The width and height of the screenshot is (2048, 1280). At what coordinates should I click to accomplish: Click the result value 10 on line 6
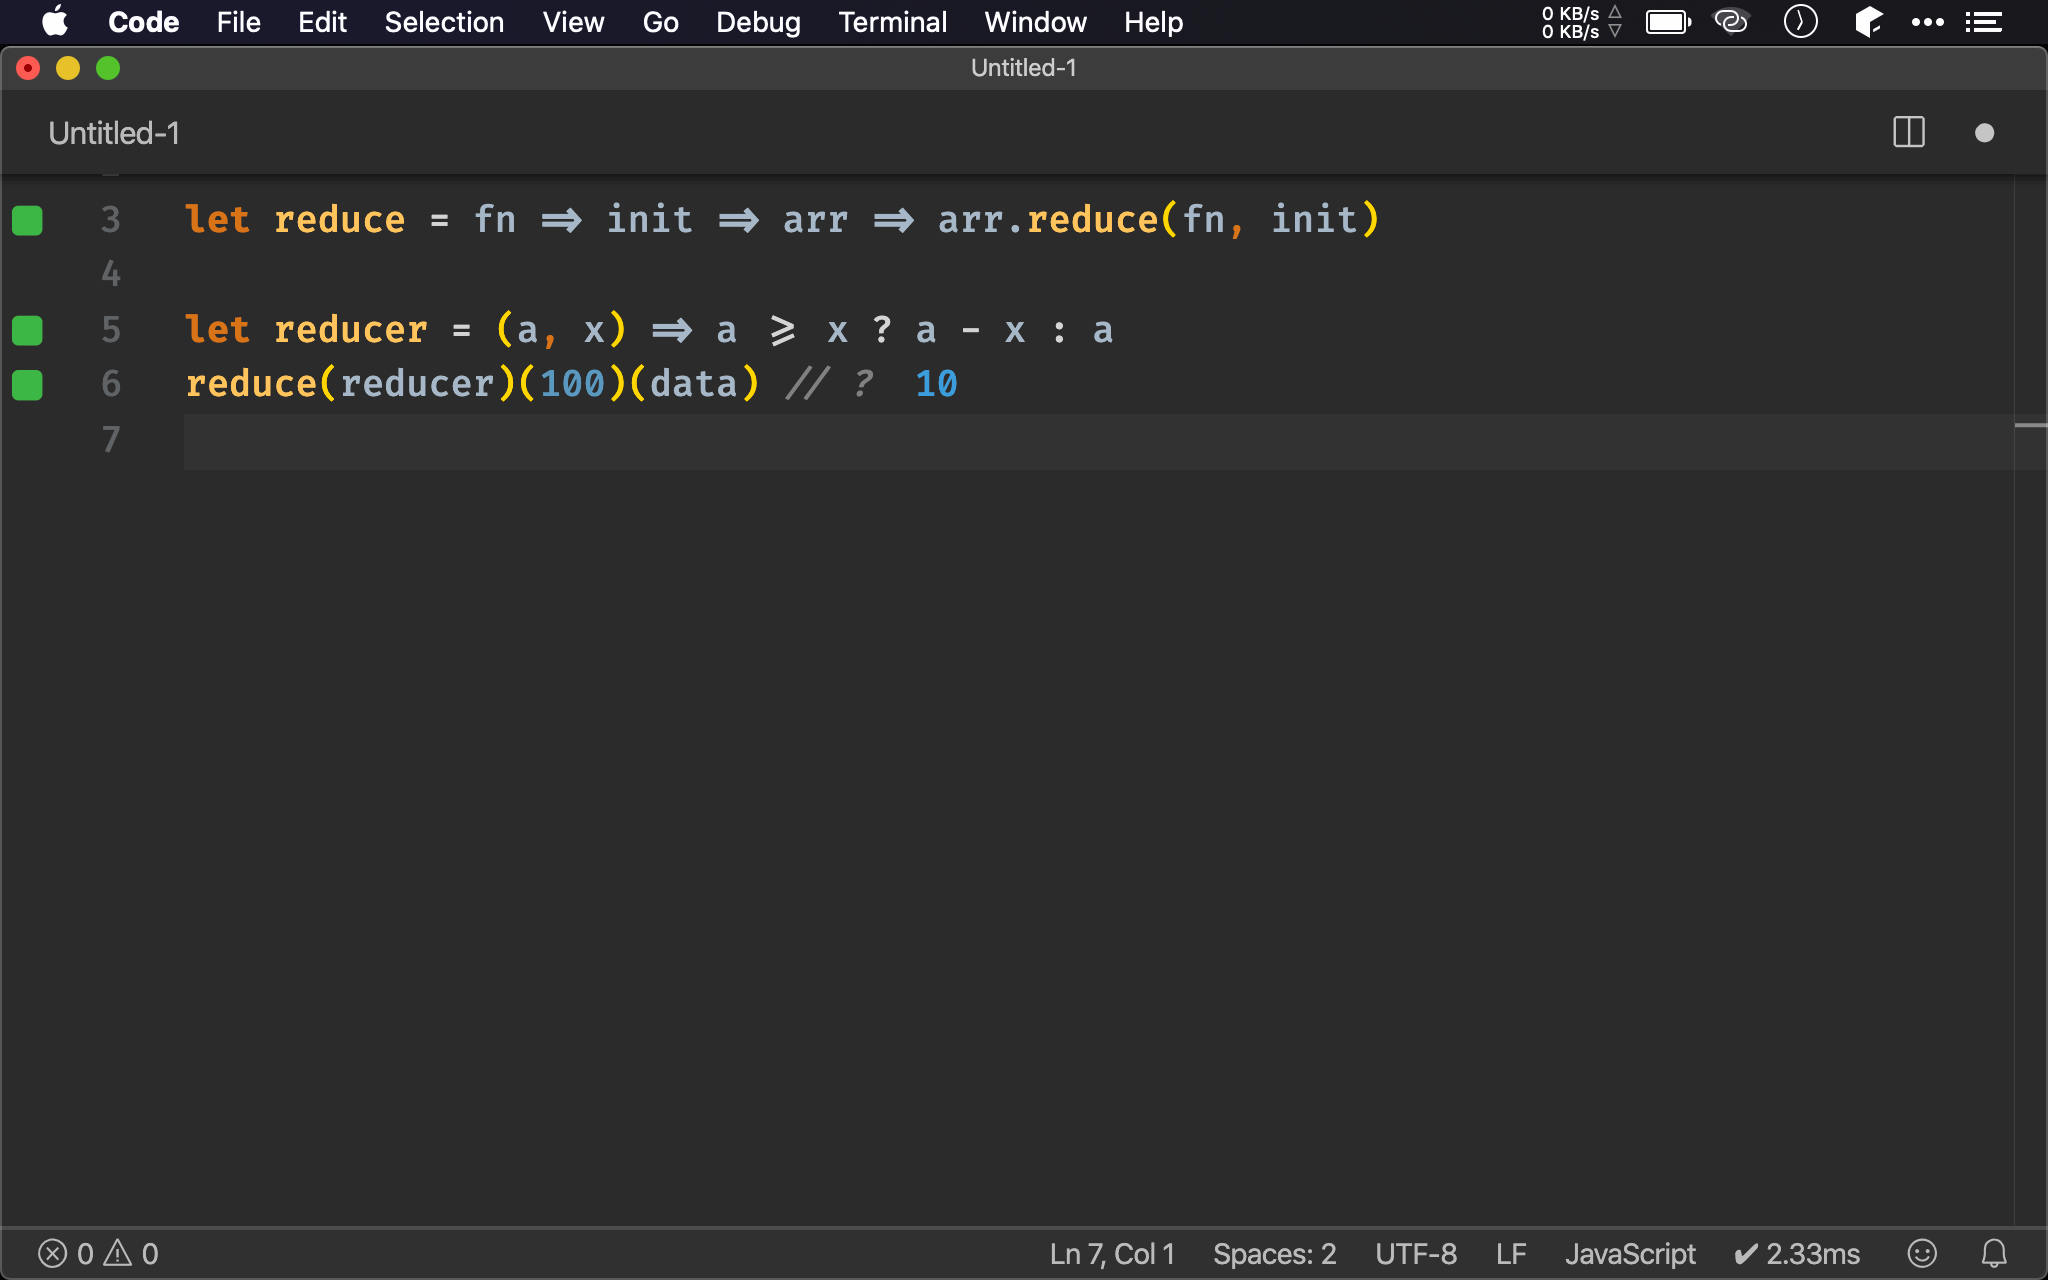tap(936, 384)
